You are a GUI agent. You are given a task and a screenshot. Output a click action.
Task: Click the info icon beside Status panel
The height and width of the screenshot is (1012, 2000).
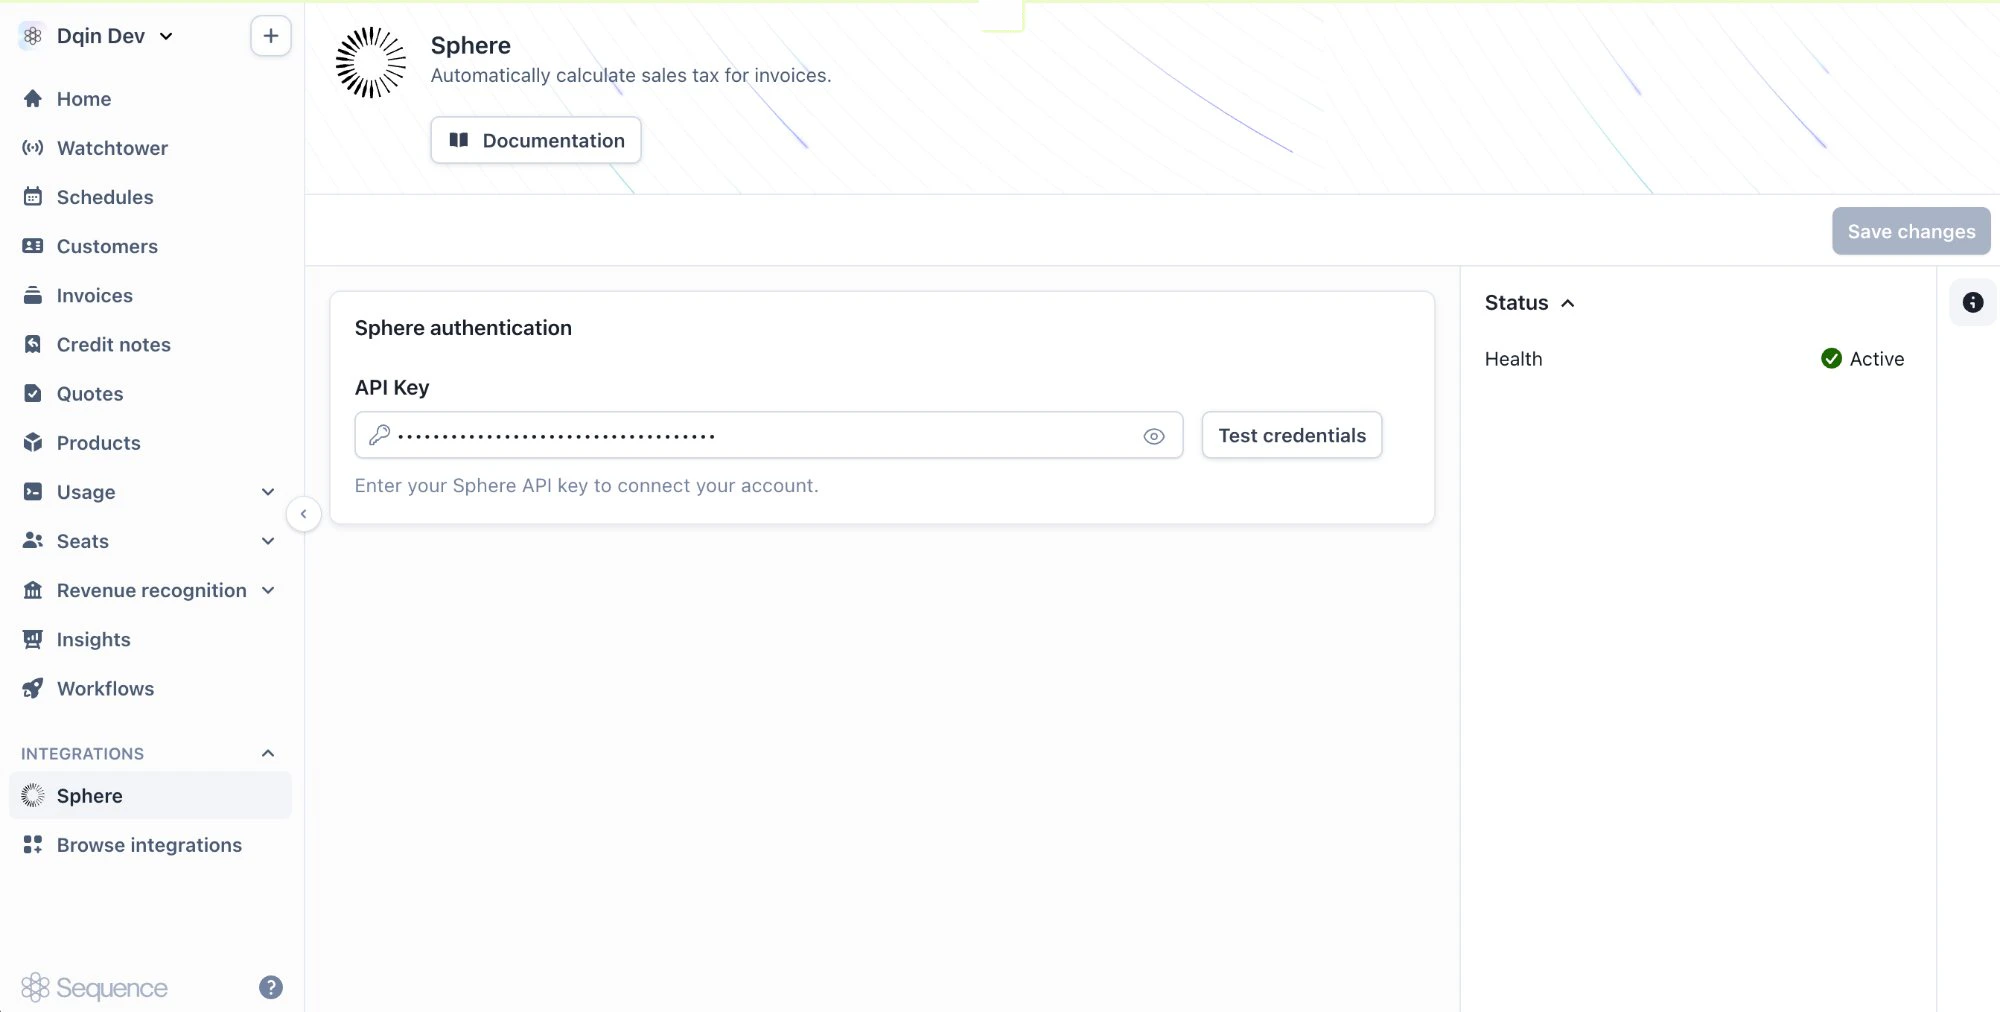coord(1973,302)
